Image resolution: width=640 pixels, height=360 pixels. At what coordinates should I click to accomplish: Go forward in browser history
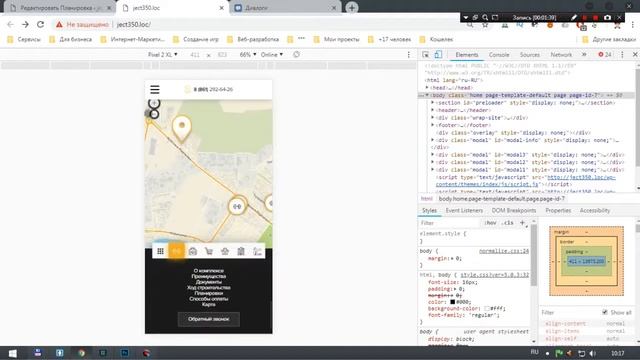click(25, 24)
